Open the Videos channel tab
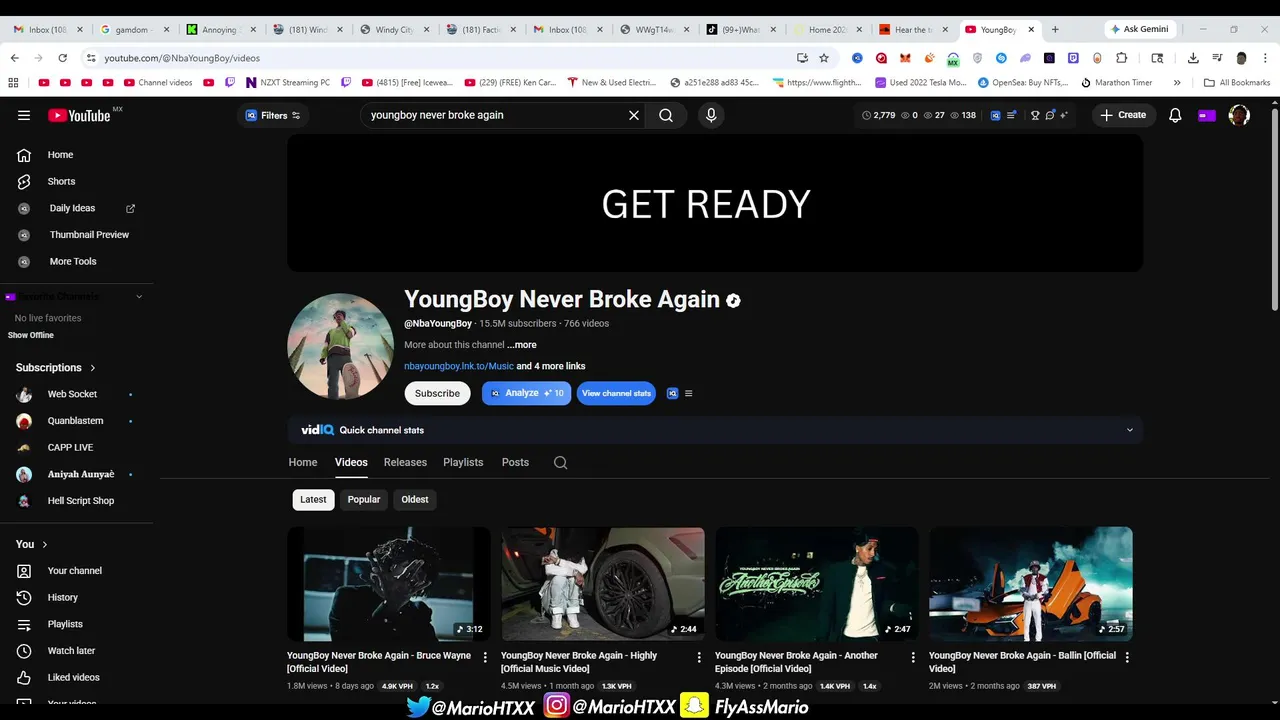This screenshot has height=720, width=1280. [351, 462]
